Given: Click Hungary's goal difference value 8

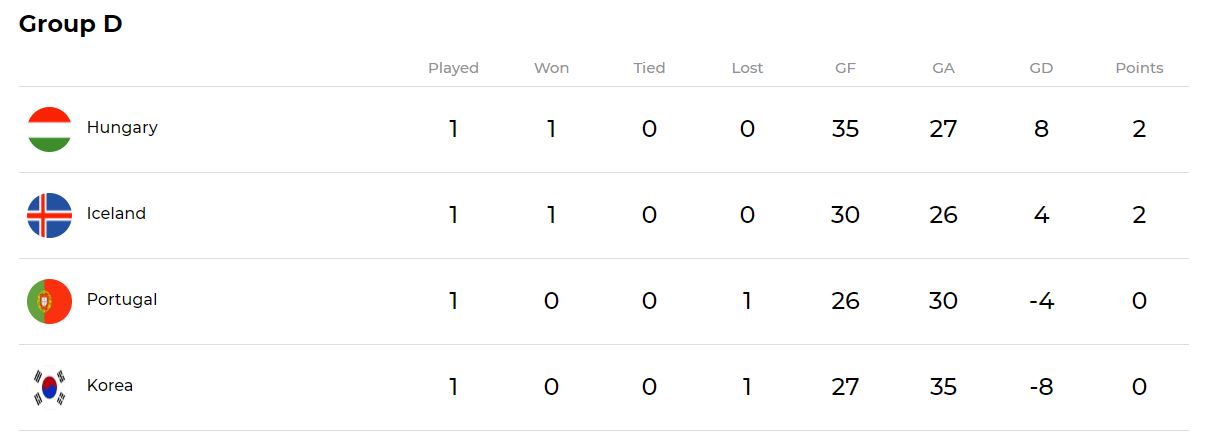Looking at the screenshot, I should coord(1041,129).
